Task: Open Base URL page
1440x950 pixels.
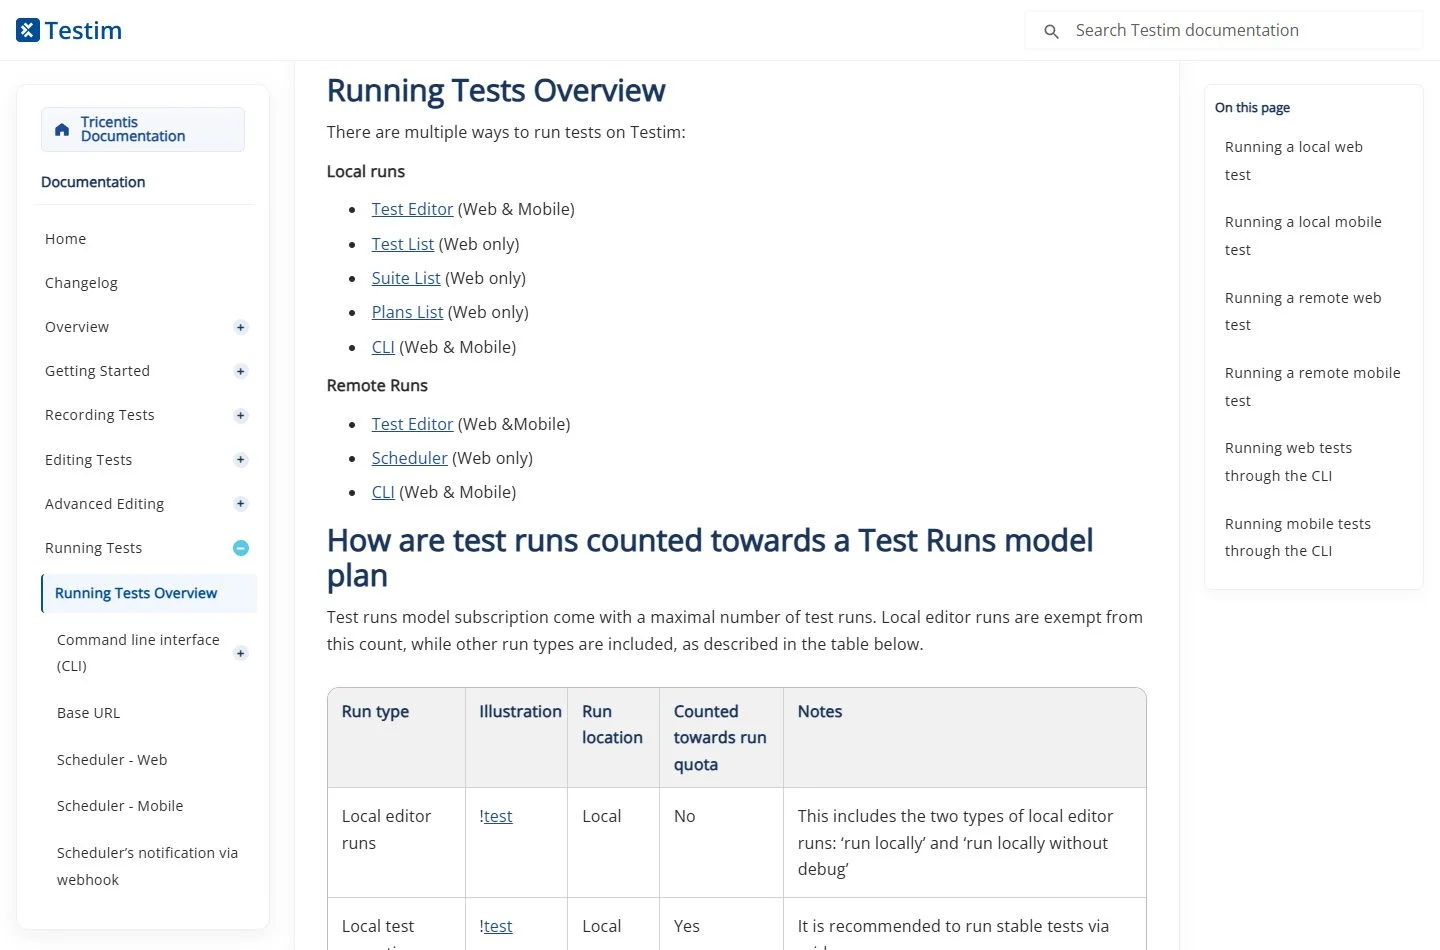Action: click(88, 713)
